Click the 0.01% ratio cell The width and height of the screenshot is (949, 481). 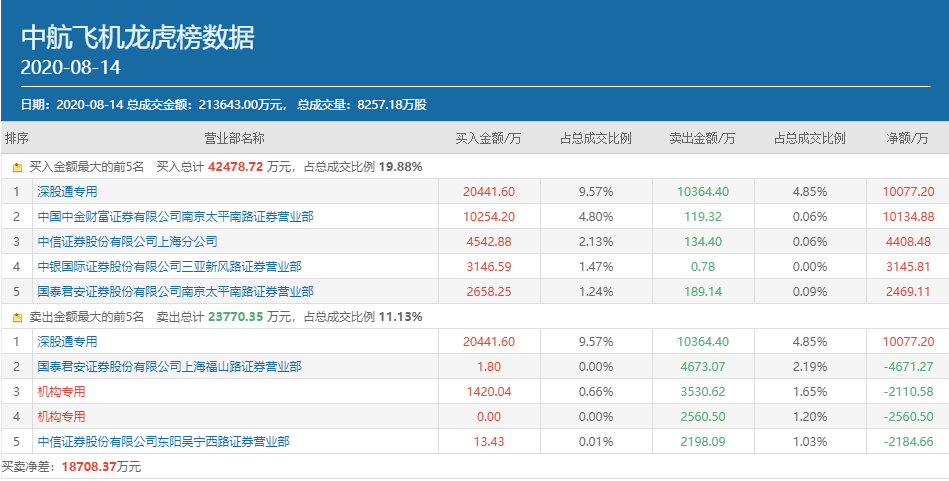click(x=596, y=442)
